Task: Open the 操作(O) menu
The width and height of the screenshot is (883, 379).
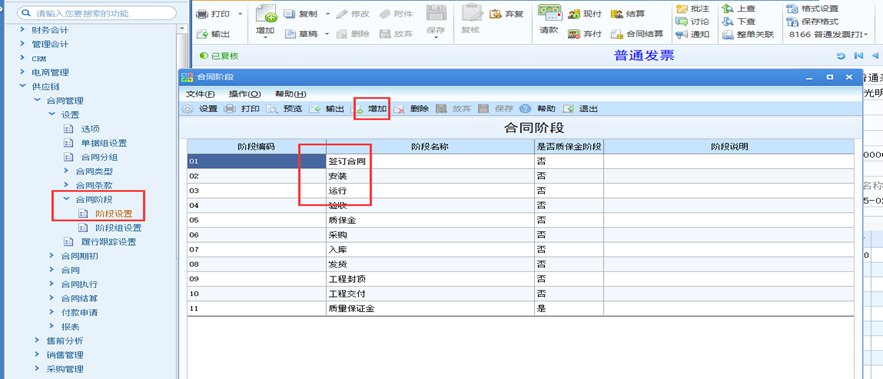Action: [x=245, y=94]
